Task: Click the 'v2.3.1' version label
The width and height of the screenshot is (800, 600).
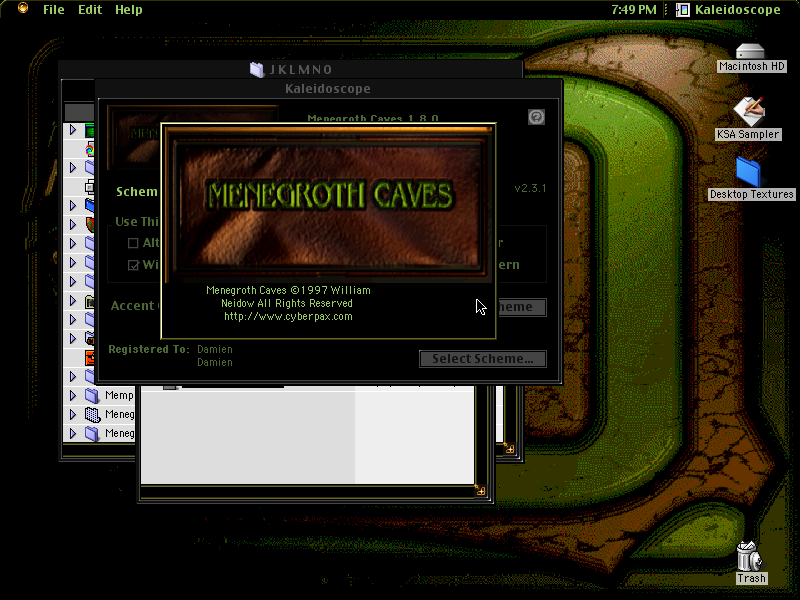Action: 530,188
